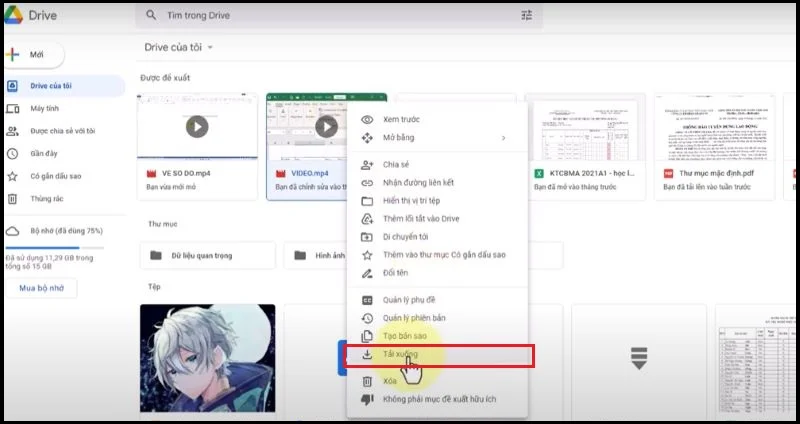
Task: Click the Google Drive logo
Action: (x=13, y=15)
